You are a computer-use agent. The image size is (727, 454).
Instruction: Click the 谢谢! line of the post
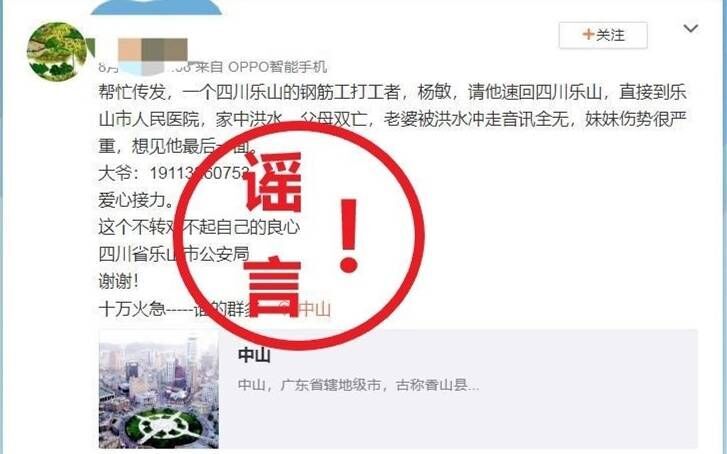pyautogui.click(x=118, y=281)
